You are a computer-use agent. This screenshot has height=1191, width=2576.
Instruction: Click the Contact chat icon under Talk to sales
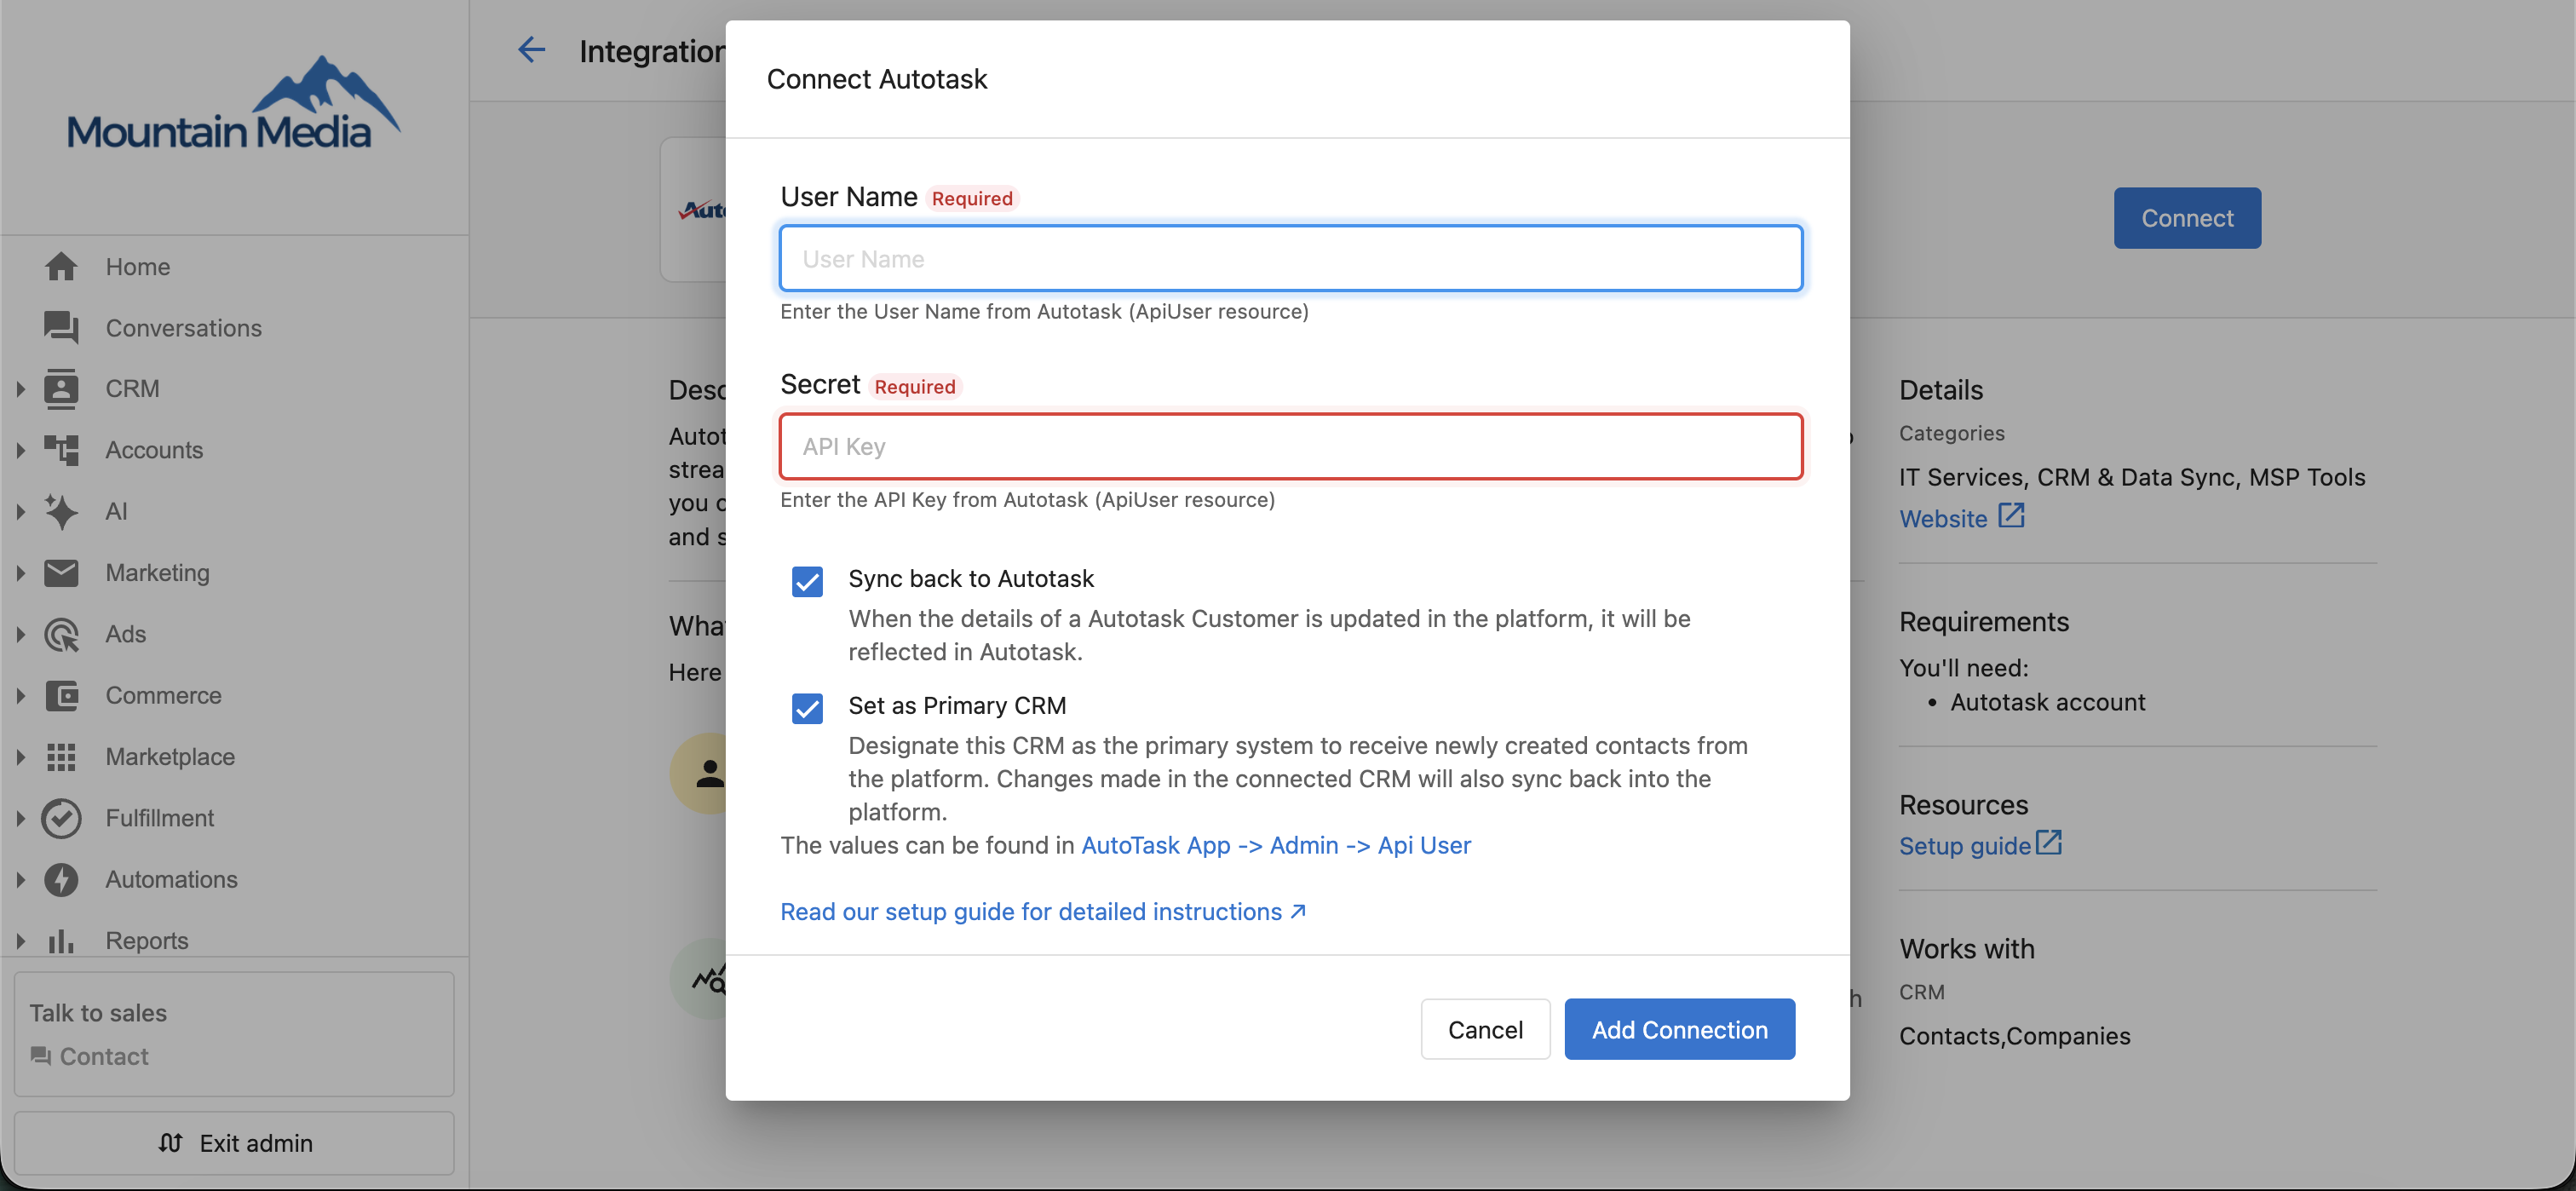tap(40, 1056)
